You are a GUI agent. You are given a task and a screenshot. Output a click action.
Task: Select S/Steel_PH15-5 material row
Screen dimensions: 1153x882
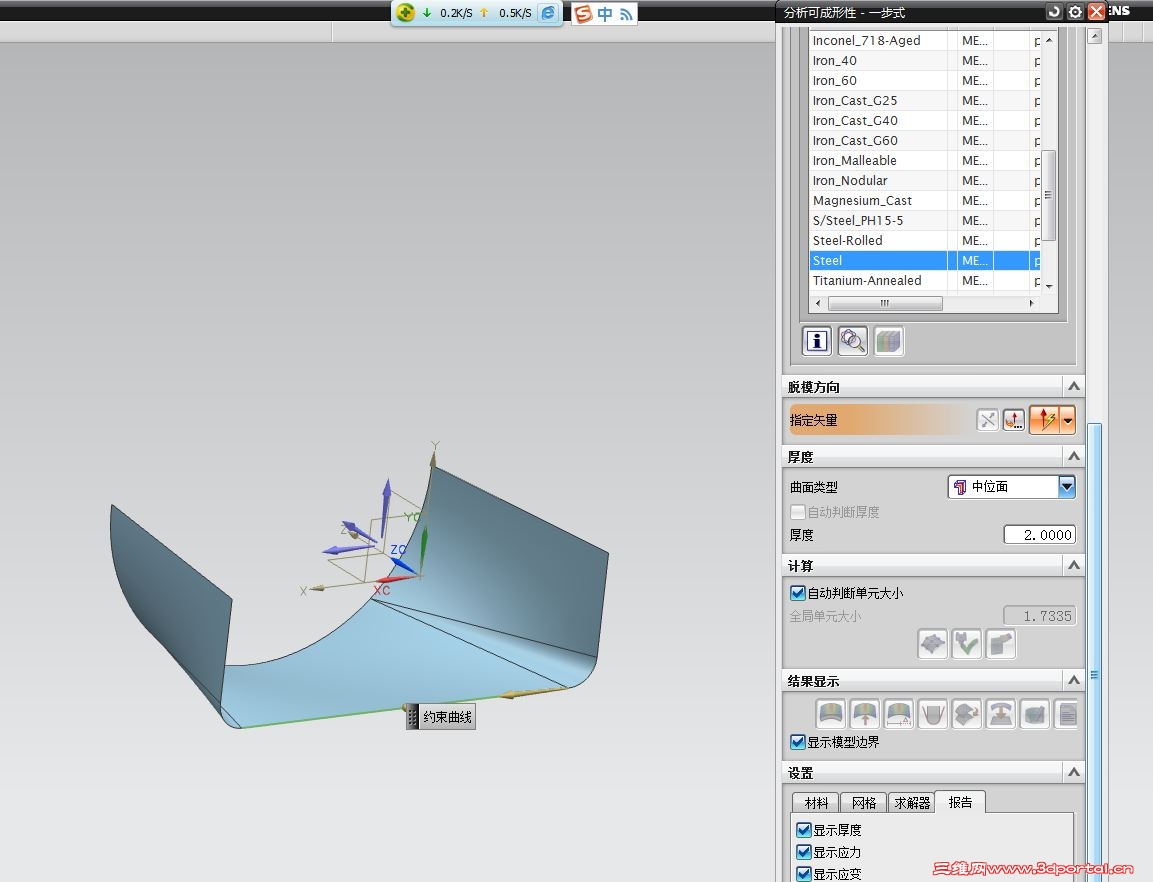click(x=925, y=221)
